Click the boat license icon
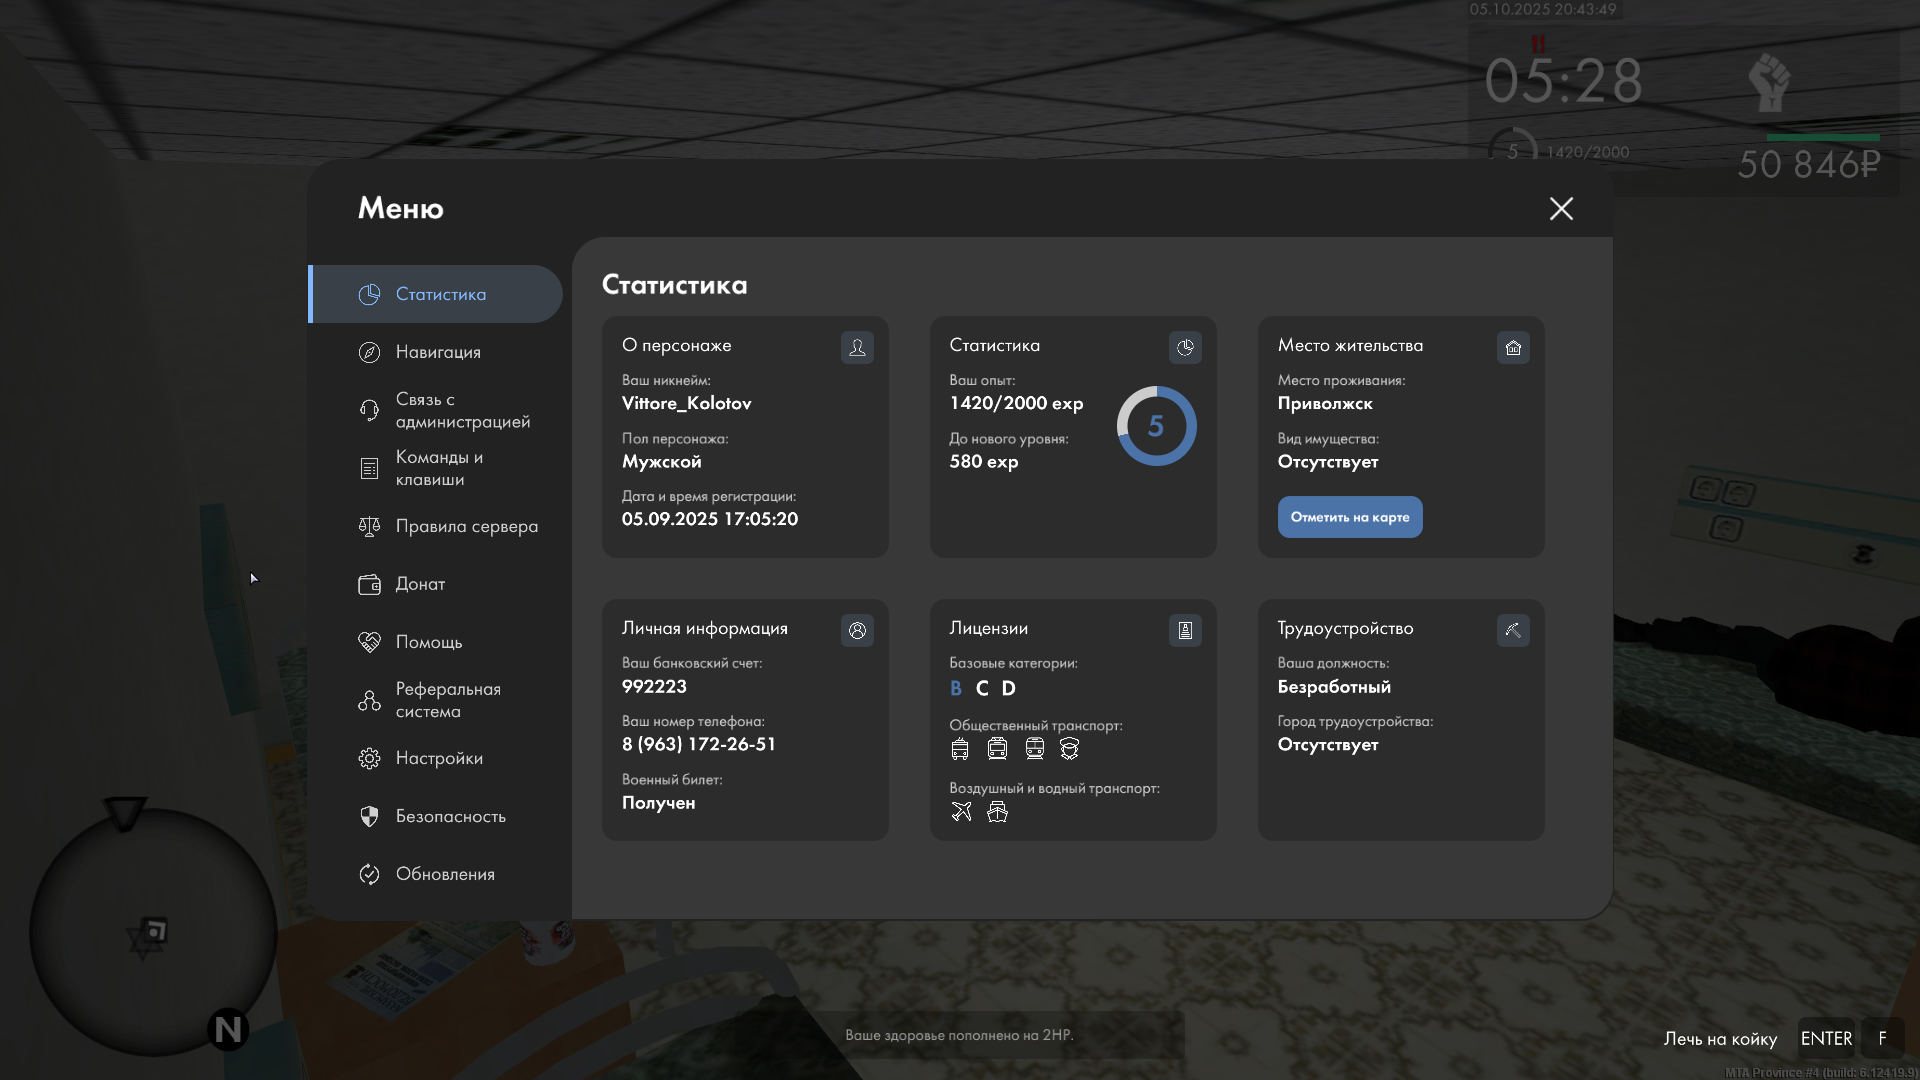 [997, 811]
